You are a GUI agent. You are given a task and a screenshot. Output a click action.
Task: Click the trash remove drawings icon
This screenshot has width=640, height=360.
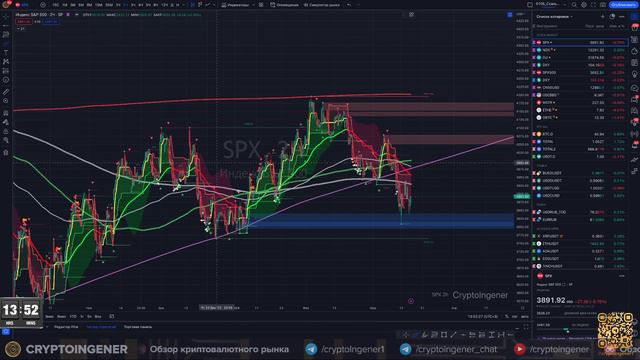tap(6, 153)
